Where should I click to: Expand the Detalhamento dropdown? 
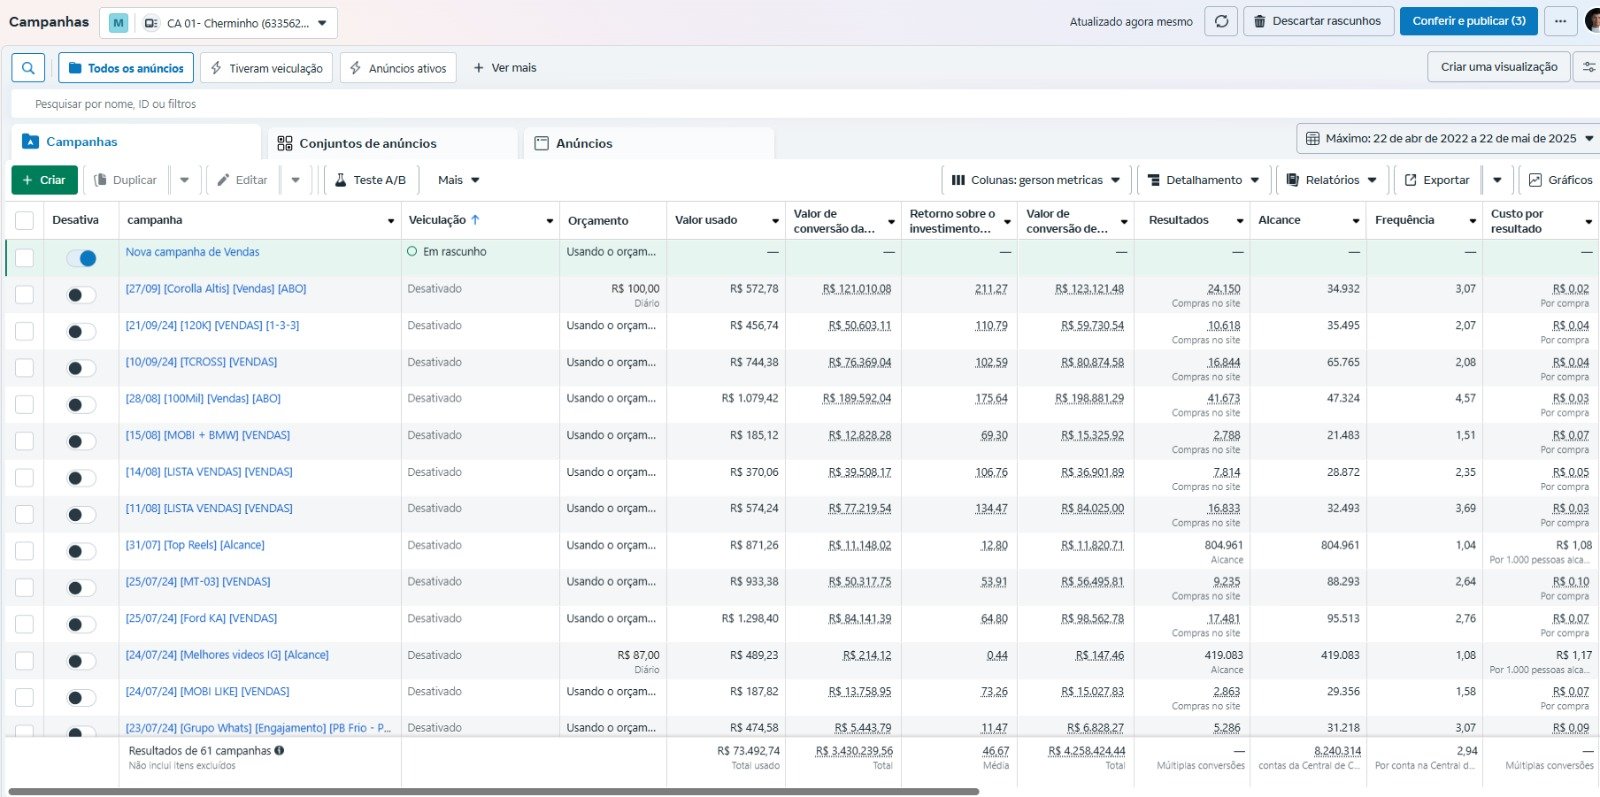[x=1203, y=180]
